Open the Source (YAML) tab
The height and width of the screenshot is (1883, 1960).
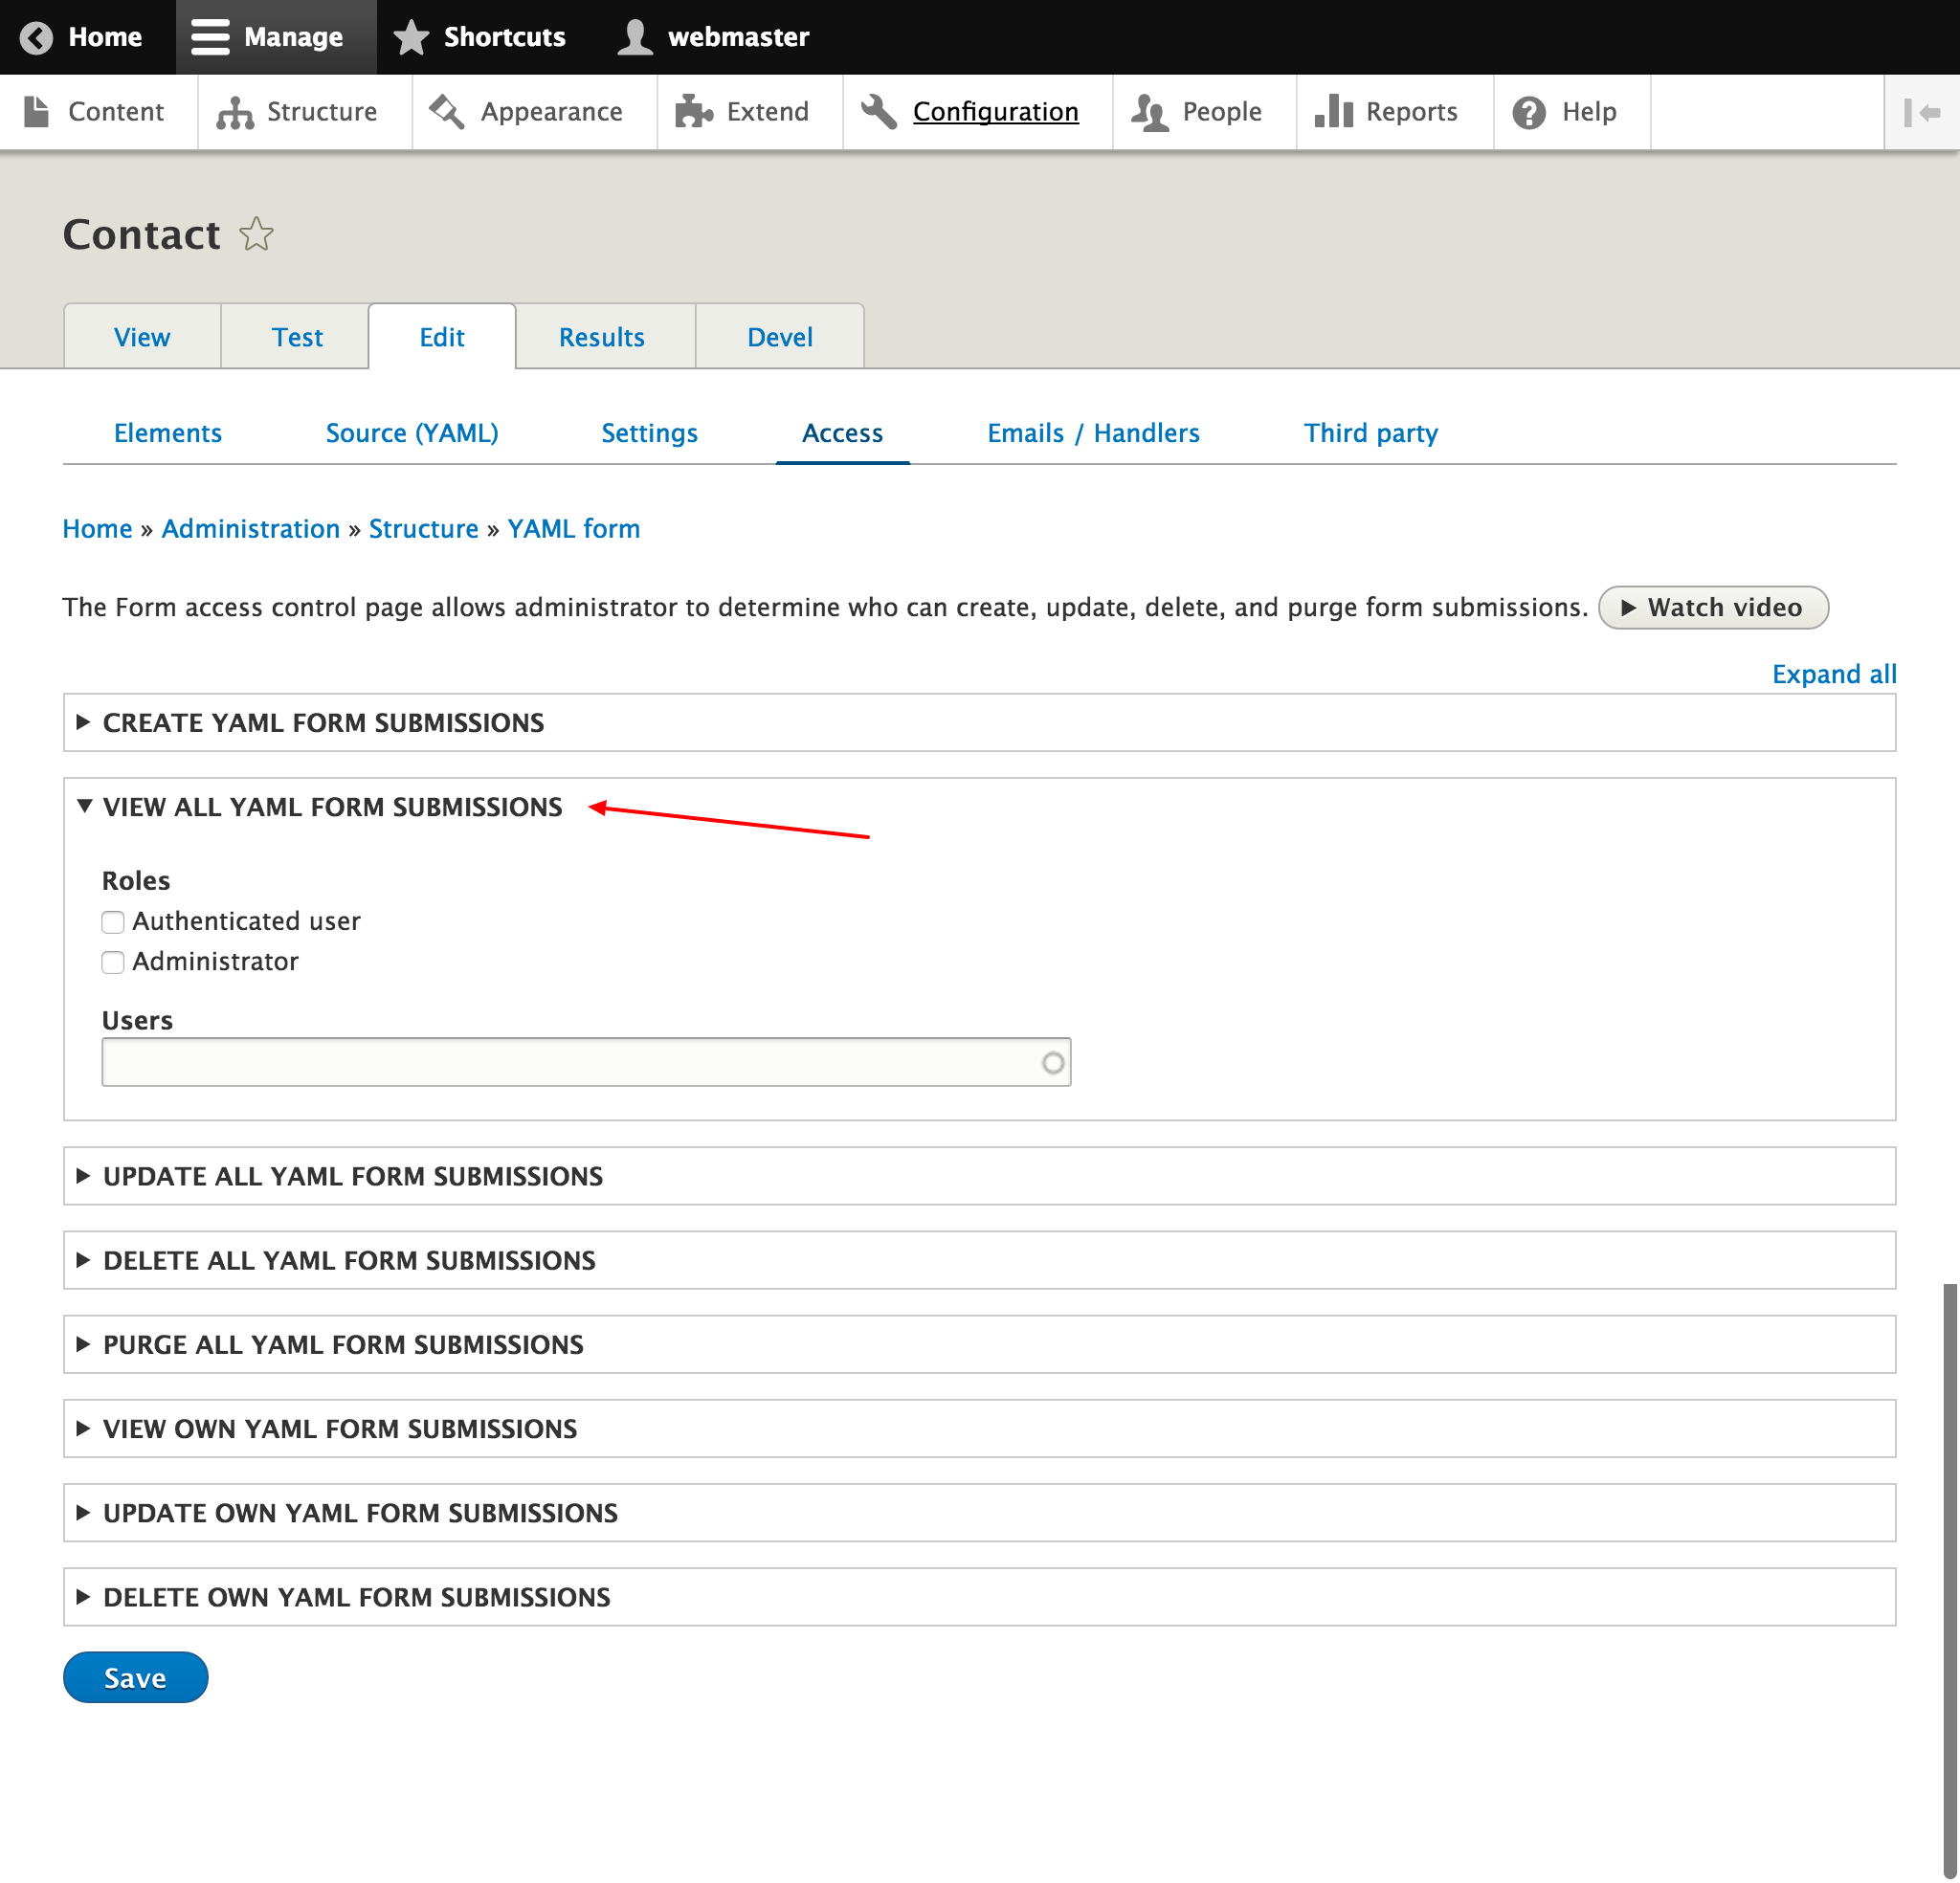point(411,433)
